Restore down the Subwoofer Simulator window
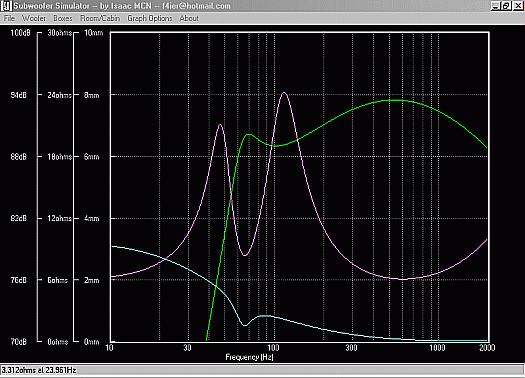525x378 pixels. [506, 6]
